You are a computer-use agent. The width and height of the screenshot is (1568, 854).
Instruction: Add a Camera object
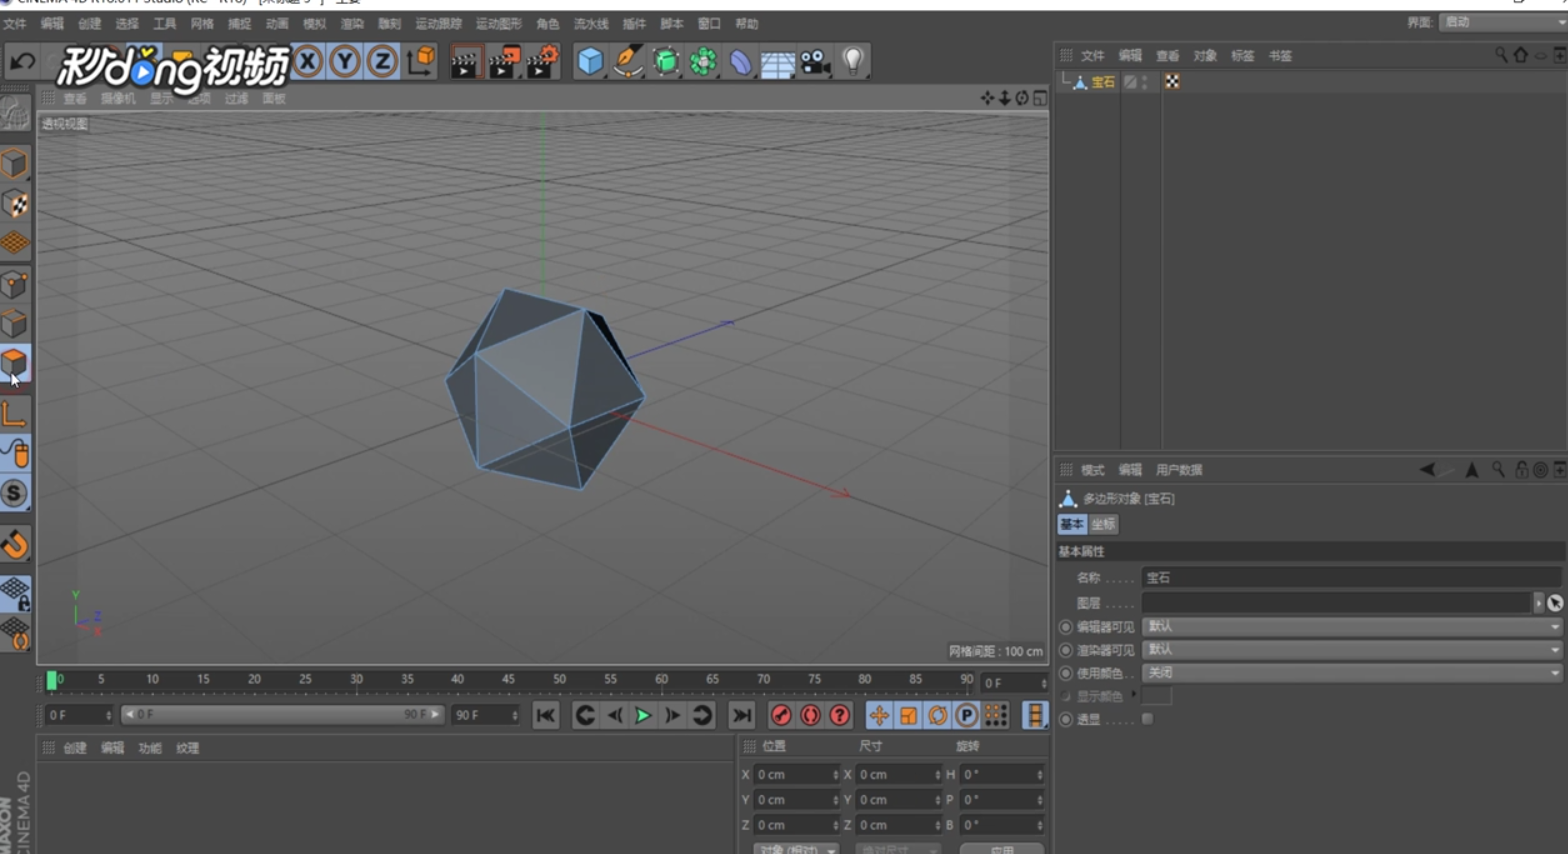click(x=815, y=62)
